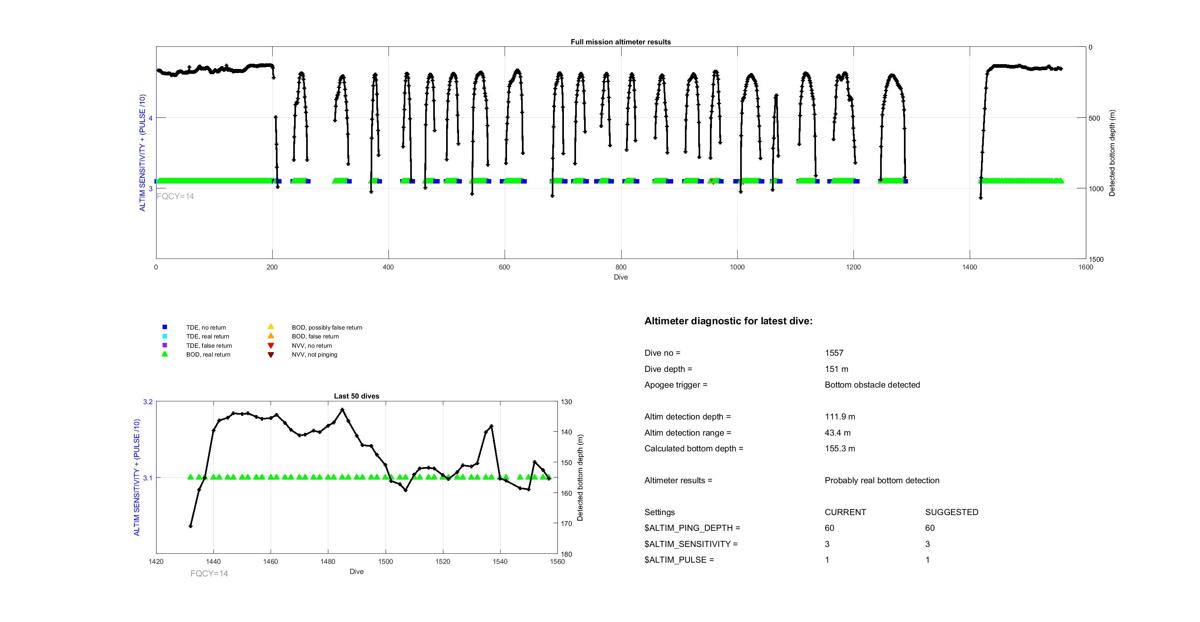Viewport: 1200px width, 622px height.
Task: Click the '$ALTIM_SENSITIVITY =' setting name
Action: click(691, 544)
